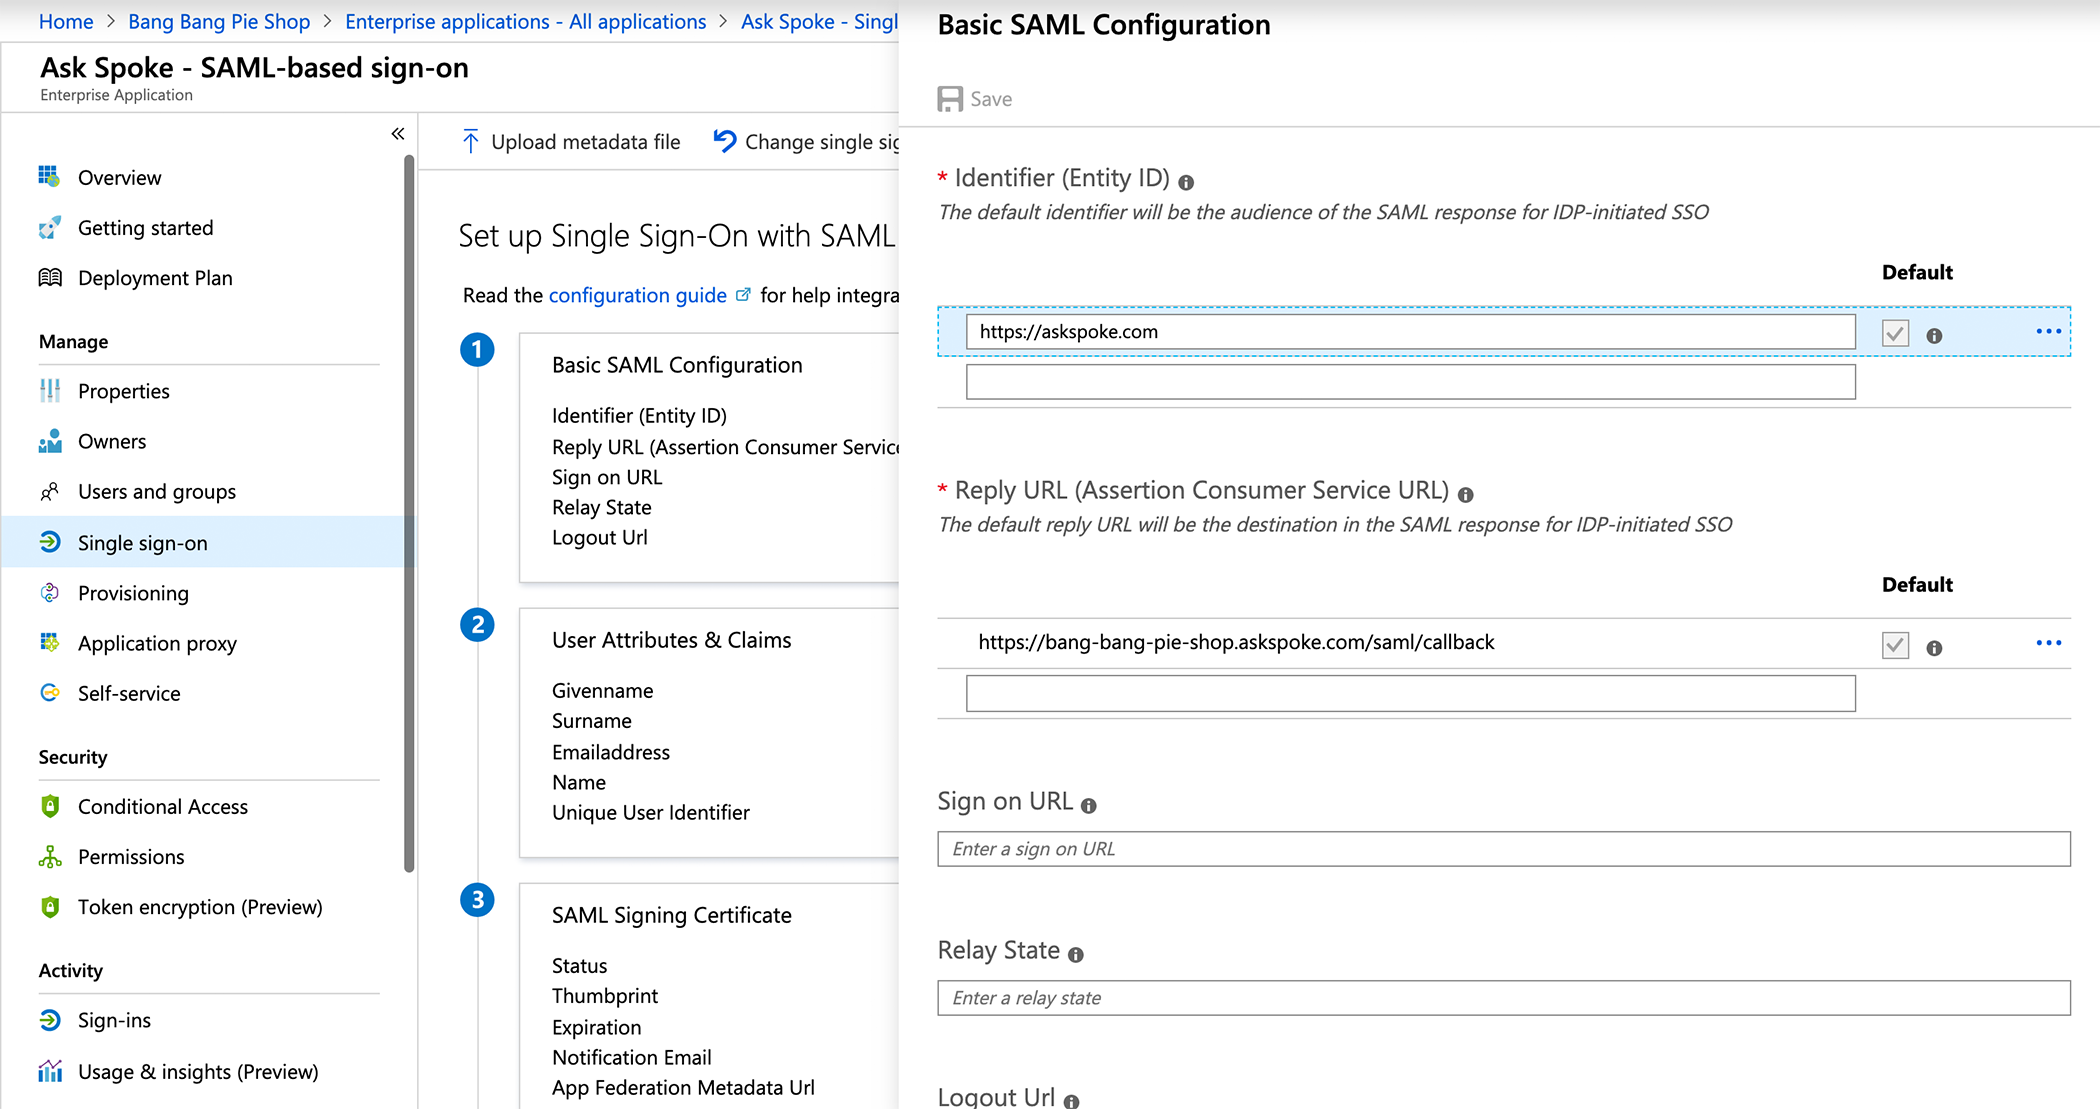The width and height of the screenshot is (2100, 1109).
Task: Click Upload metadata file button
Action: (x=571, y=142)
